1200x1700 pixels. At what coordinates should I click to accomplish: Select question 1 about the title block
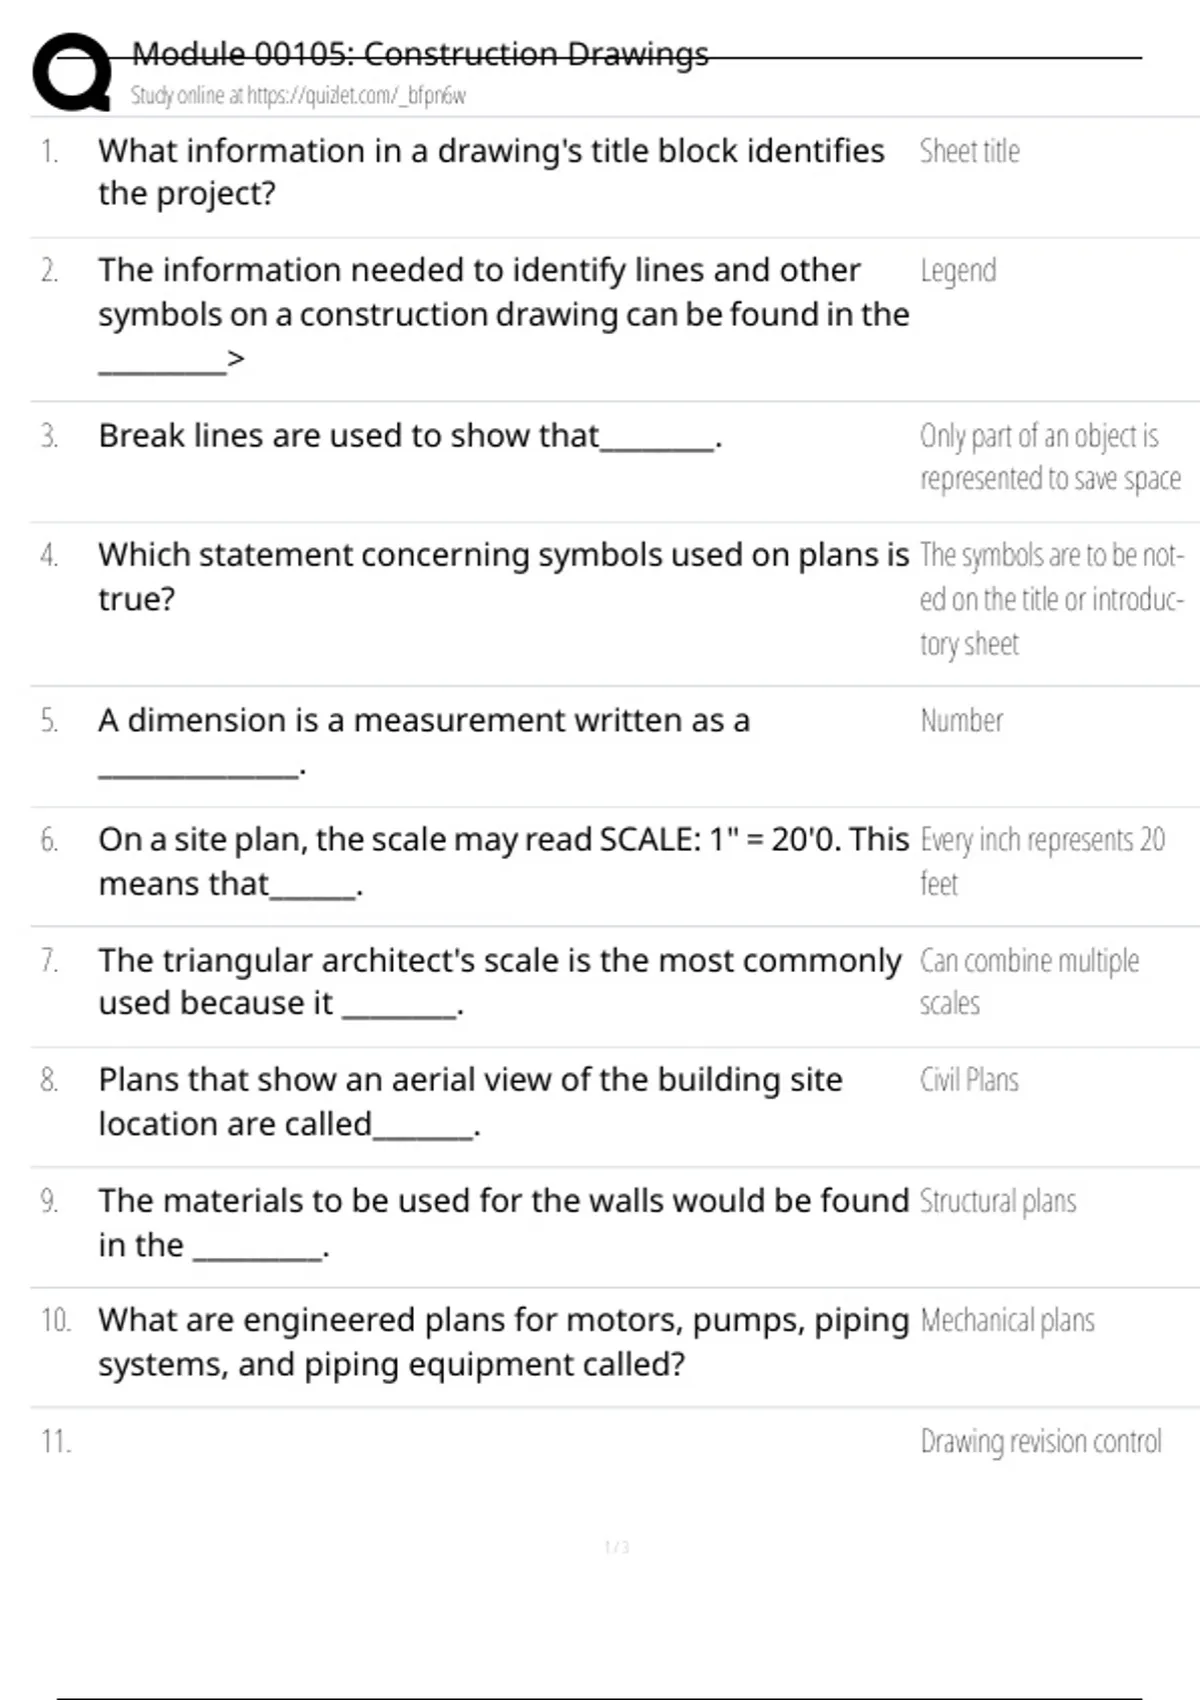coord(490,172)
